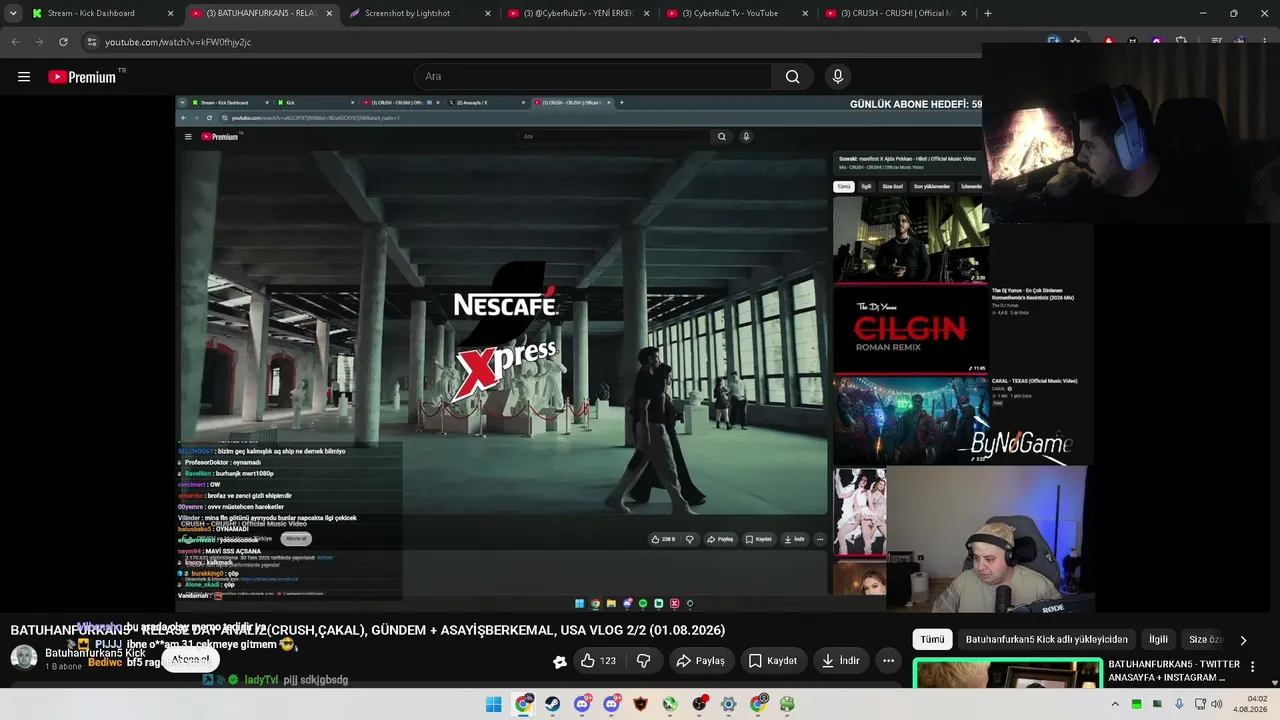Image resolution: width=1280 pixels, height=720 pixels.
Task: Click the in-video 'Size özel' chip
Action: 892,186
